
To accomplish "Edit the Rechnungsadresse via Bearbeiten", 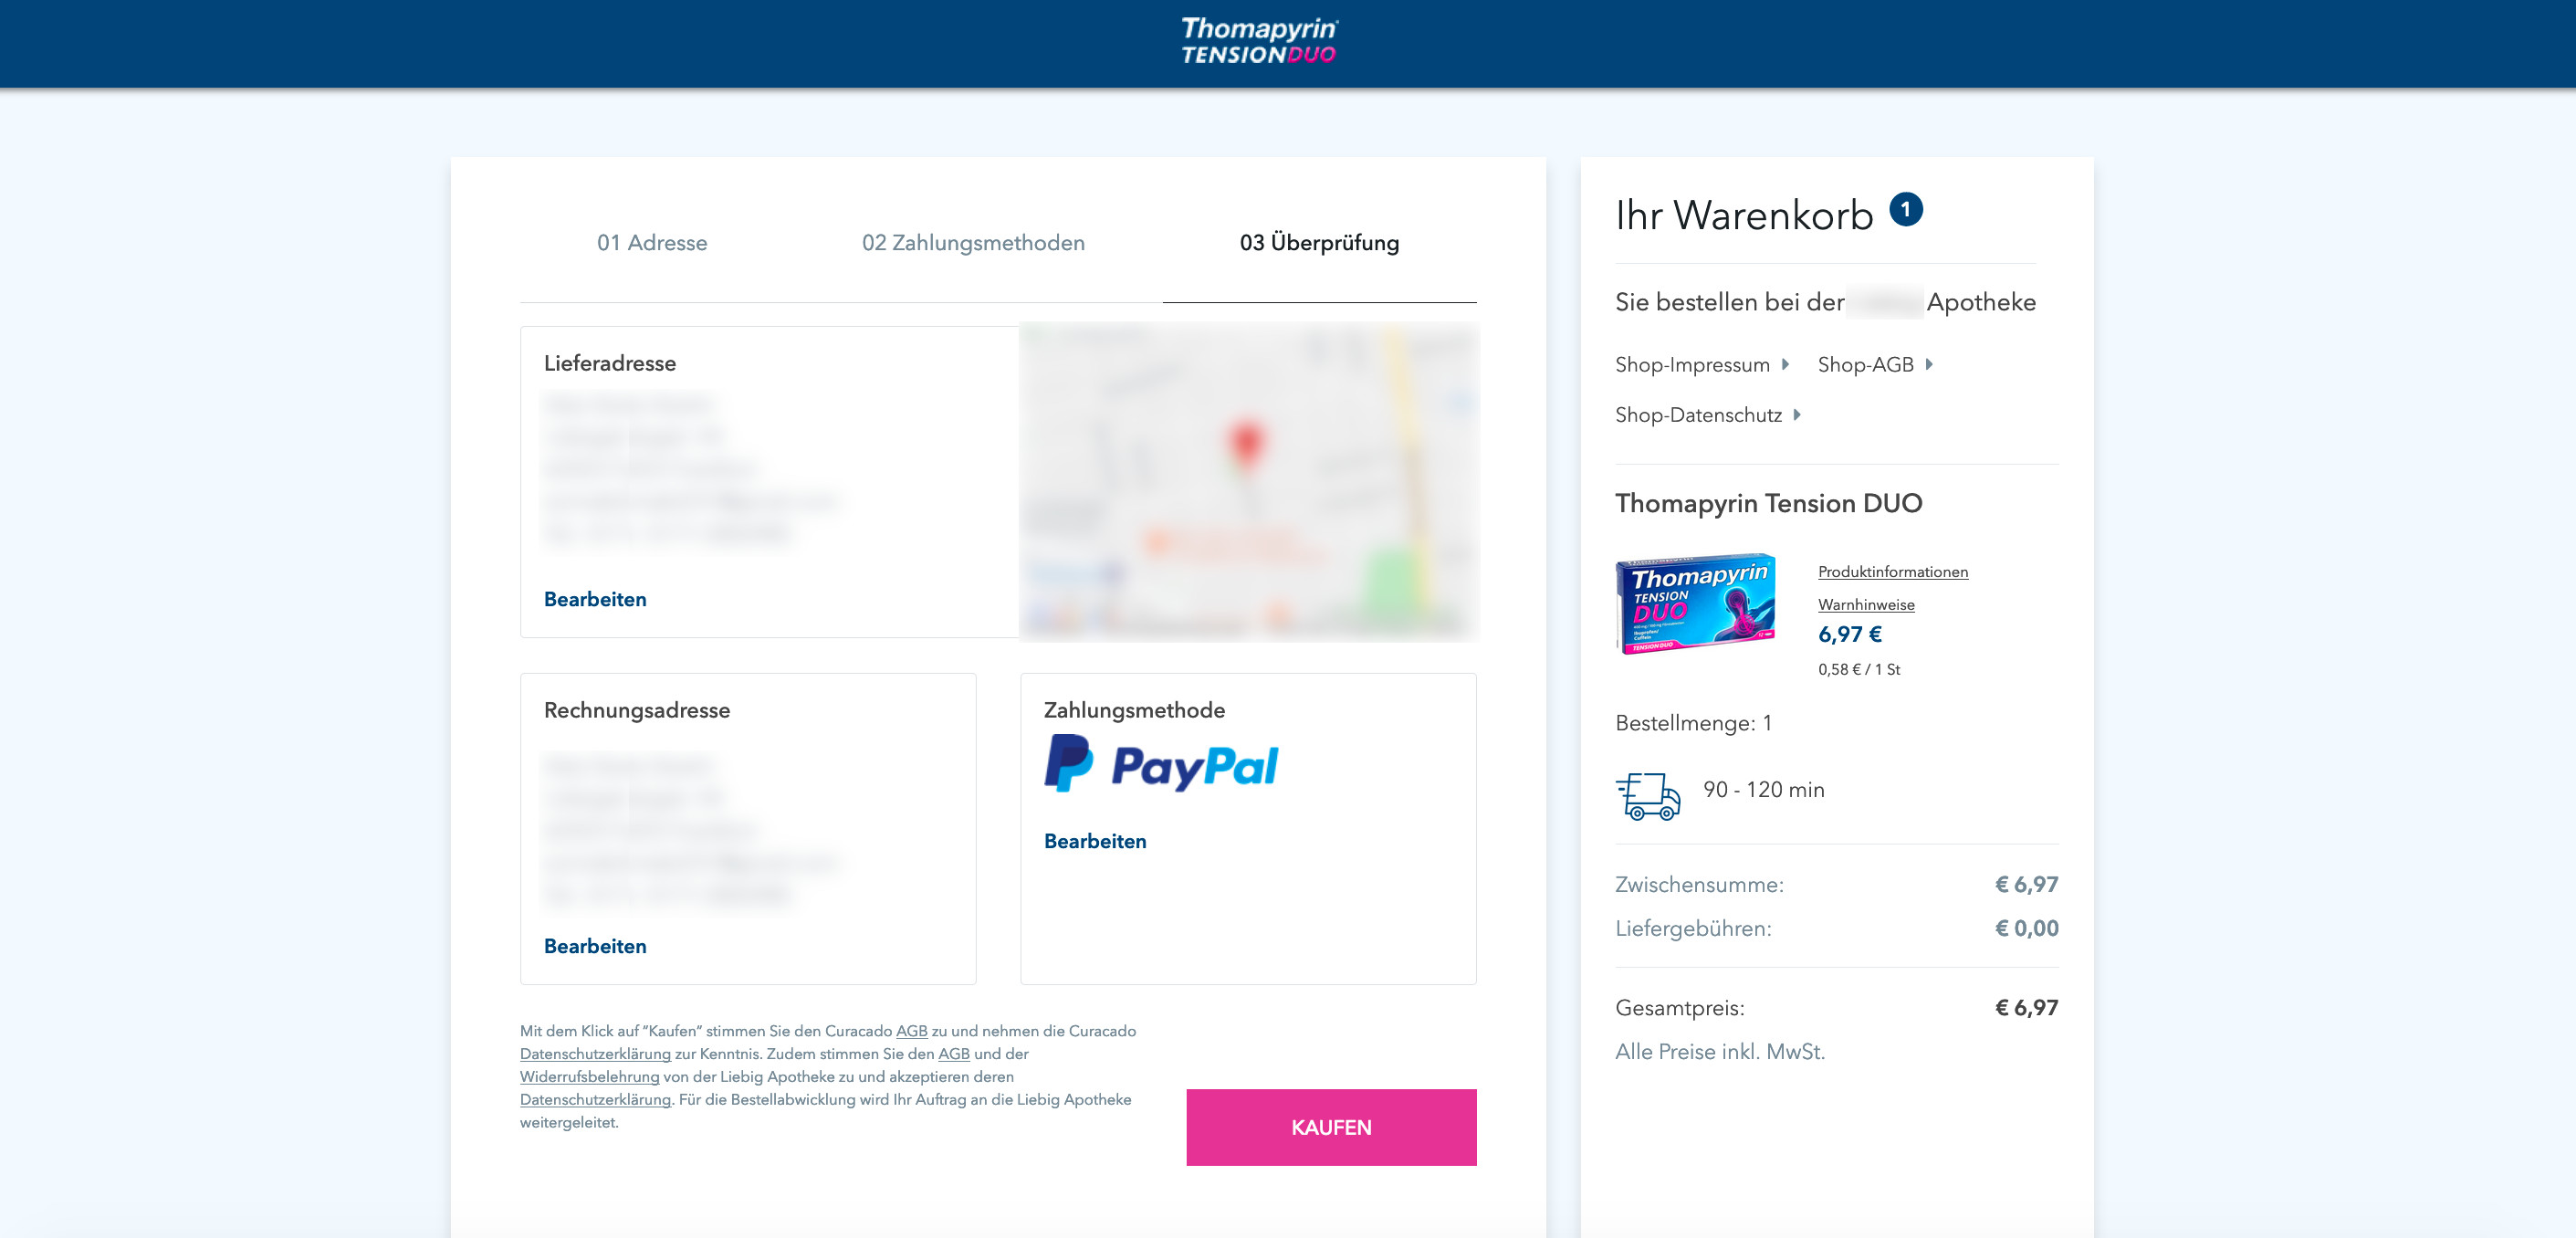I will click(x=595, y=946).
